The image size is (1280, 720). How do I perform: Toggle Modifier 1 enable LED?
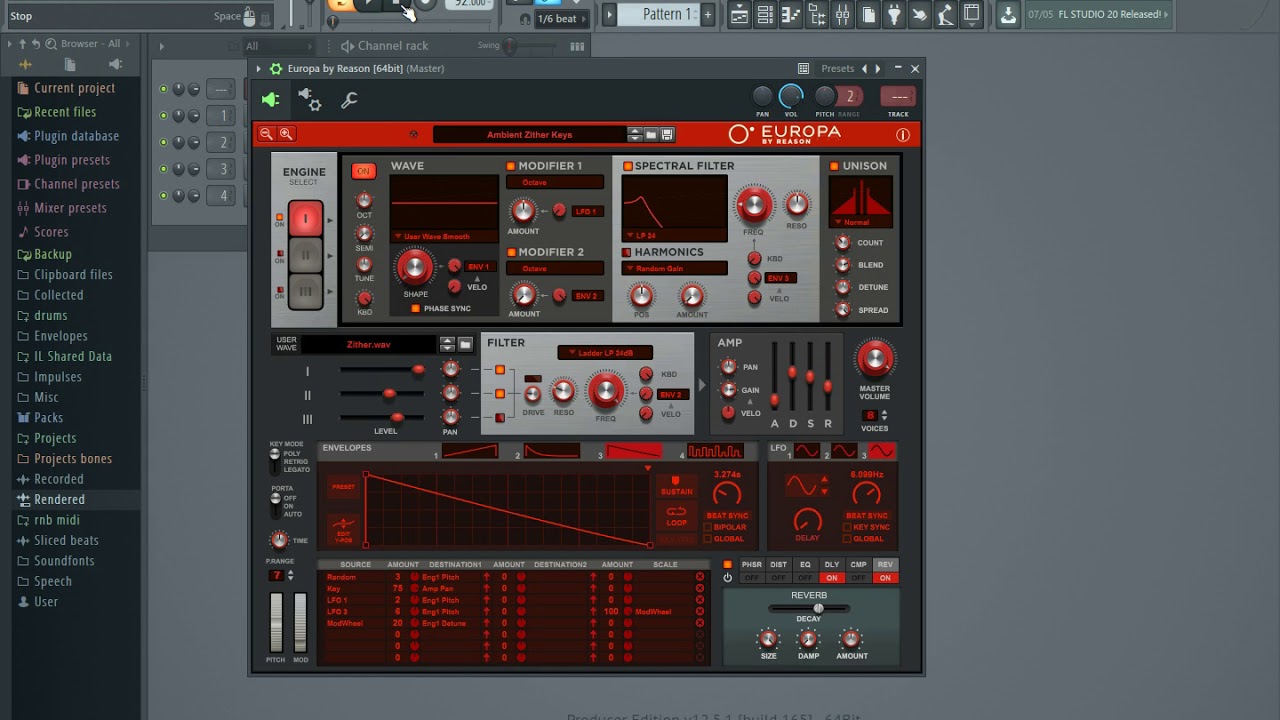pyautogui.click(x=510, y=166)
